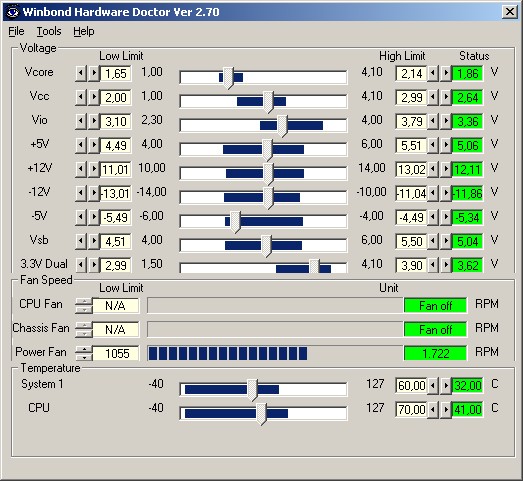Decrease +12V high limit with left arrow
The width and height of the screenshot is (523, 481).
tap(433, 169)
